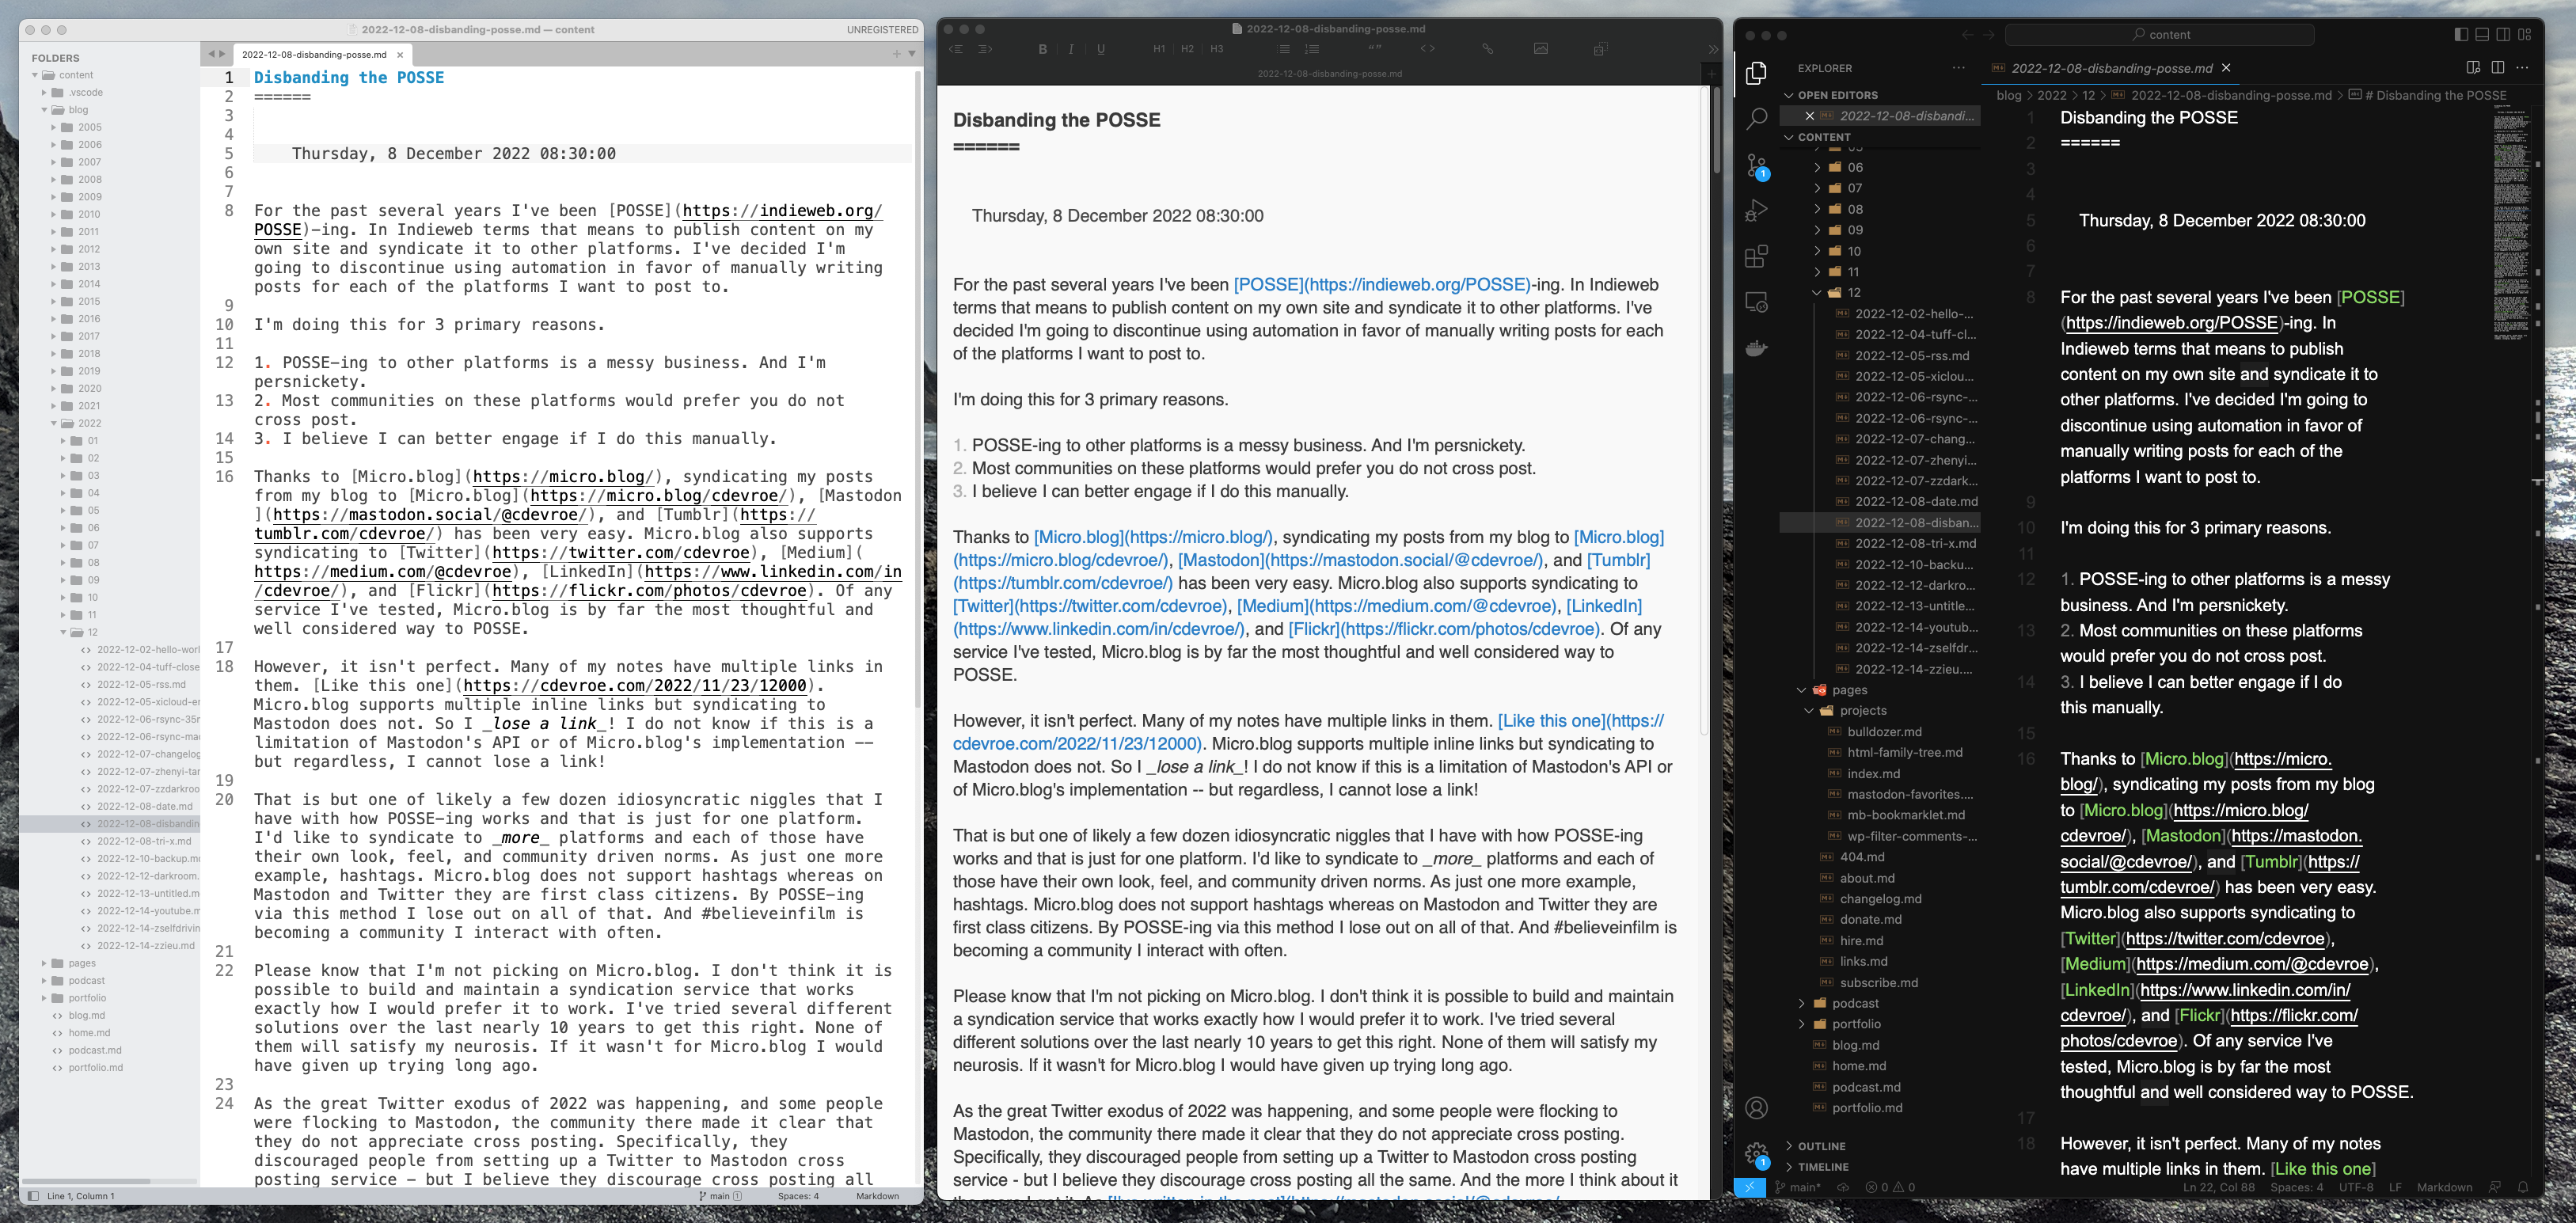Expand the OUTLINE section in explorer
The width and height of the screenshot is (2576, 1223).
(x=1821, y=1146)
